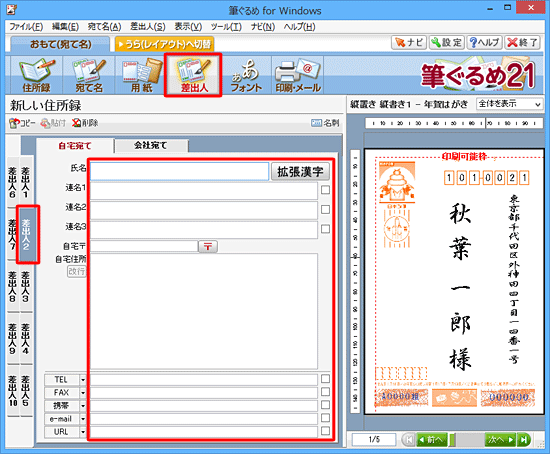Click the 名刺 business card icon
This screenshot has width=550, height=454.
(325, 123)
